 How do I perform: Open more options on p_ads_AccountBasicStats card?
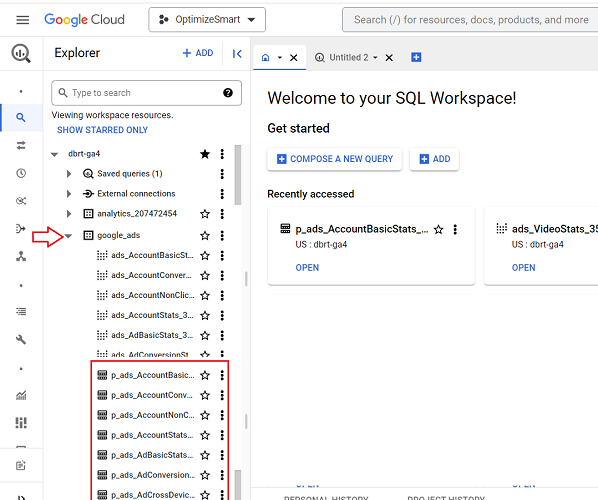455,230
